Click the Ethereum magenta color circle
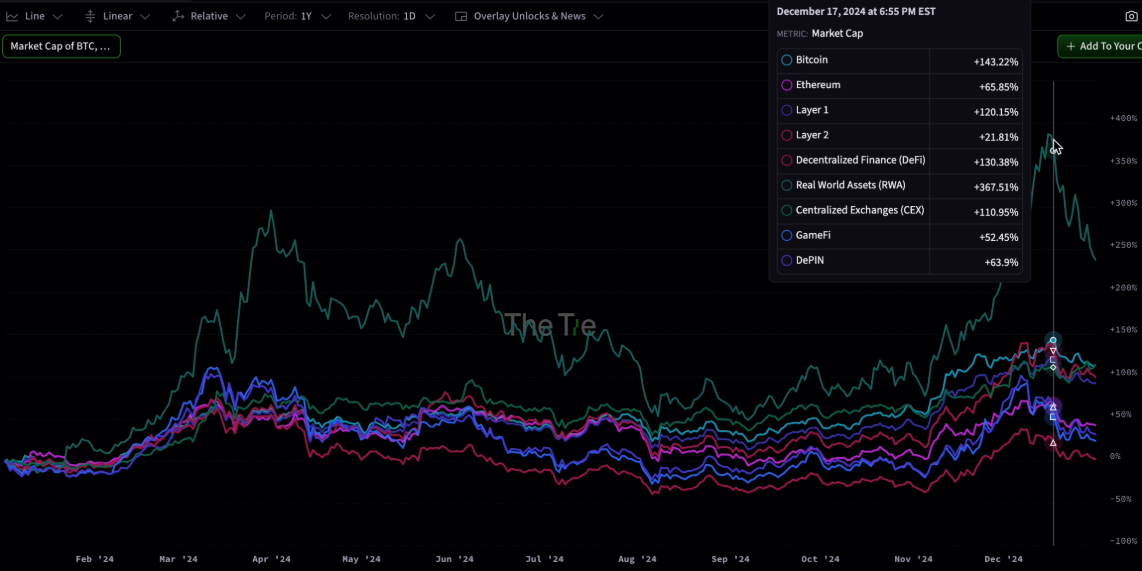Image resolution: width=1142 pixels, height=571 pixels. (x=787, y=86)
